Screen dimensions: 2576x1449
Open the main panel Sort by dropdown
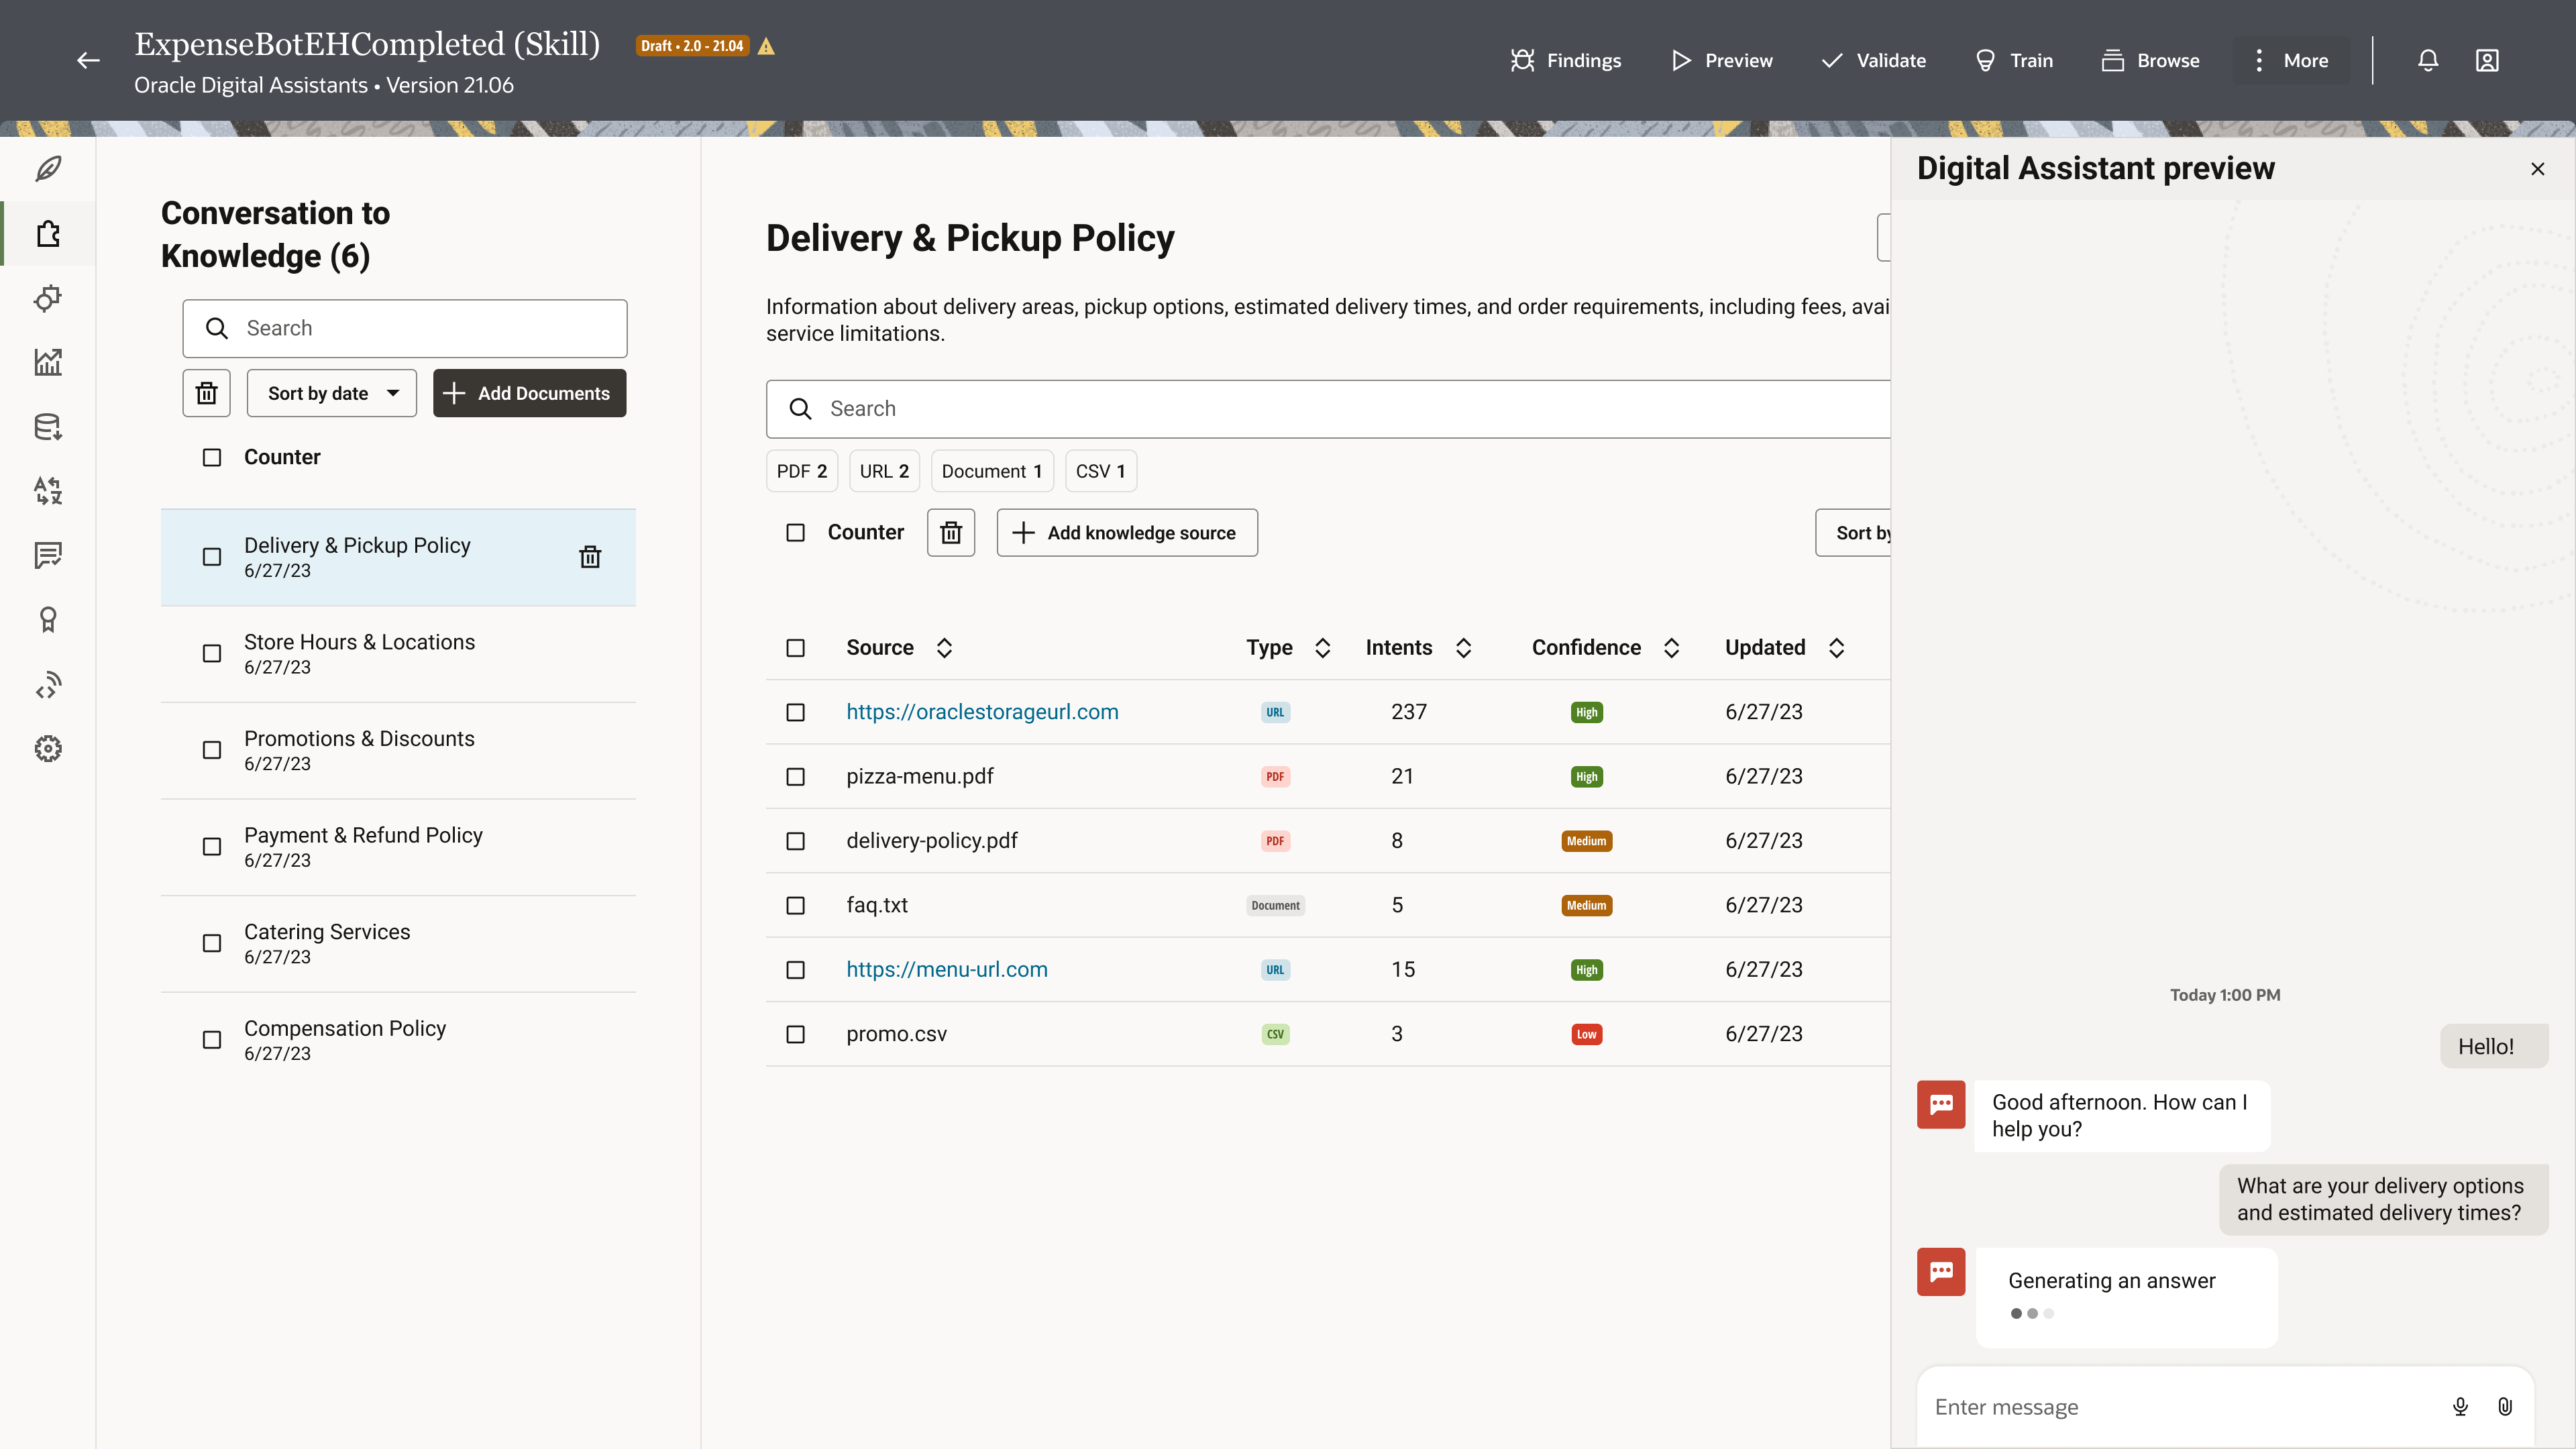pyautogui.click(x=1854, y=533)
